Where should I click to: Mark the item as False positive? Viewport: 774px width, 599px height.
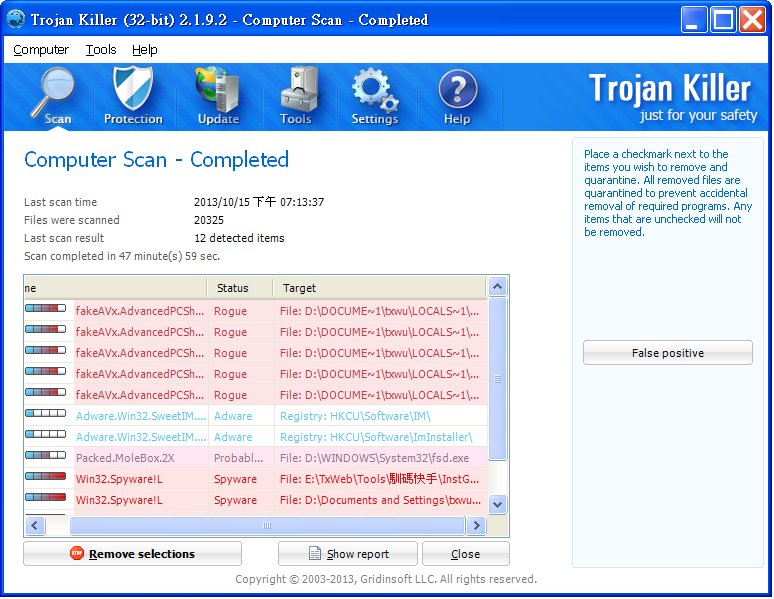667,353
